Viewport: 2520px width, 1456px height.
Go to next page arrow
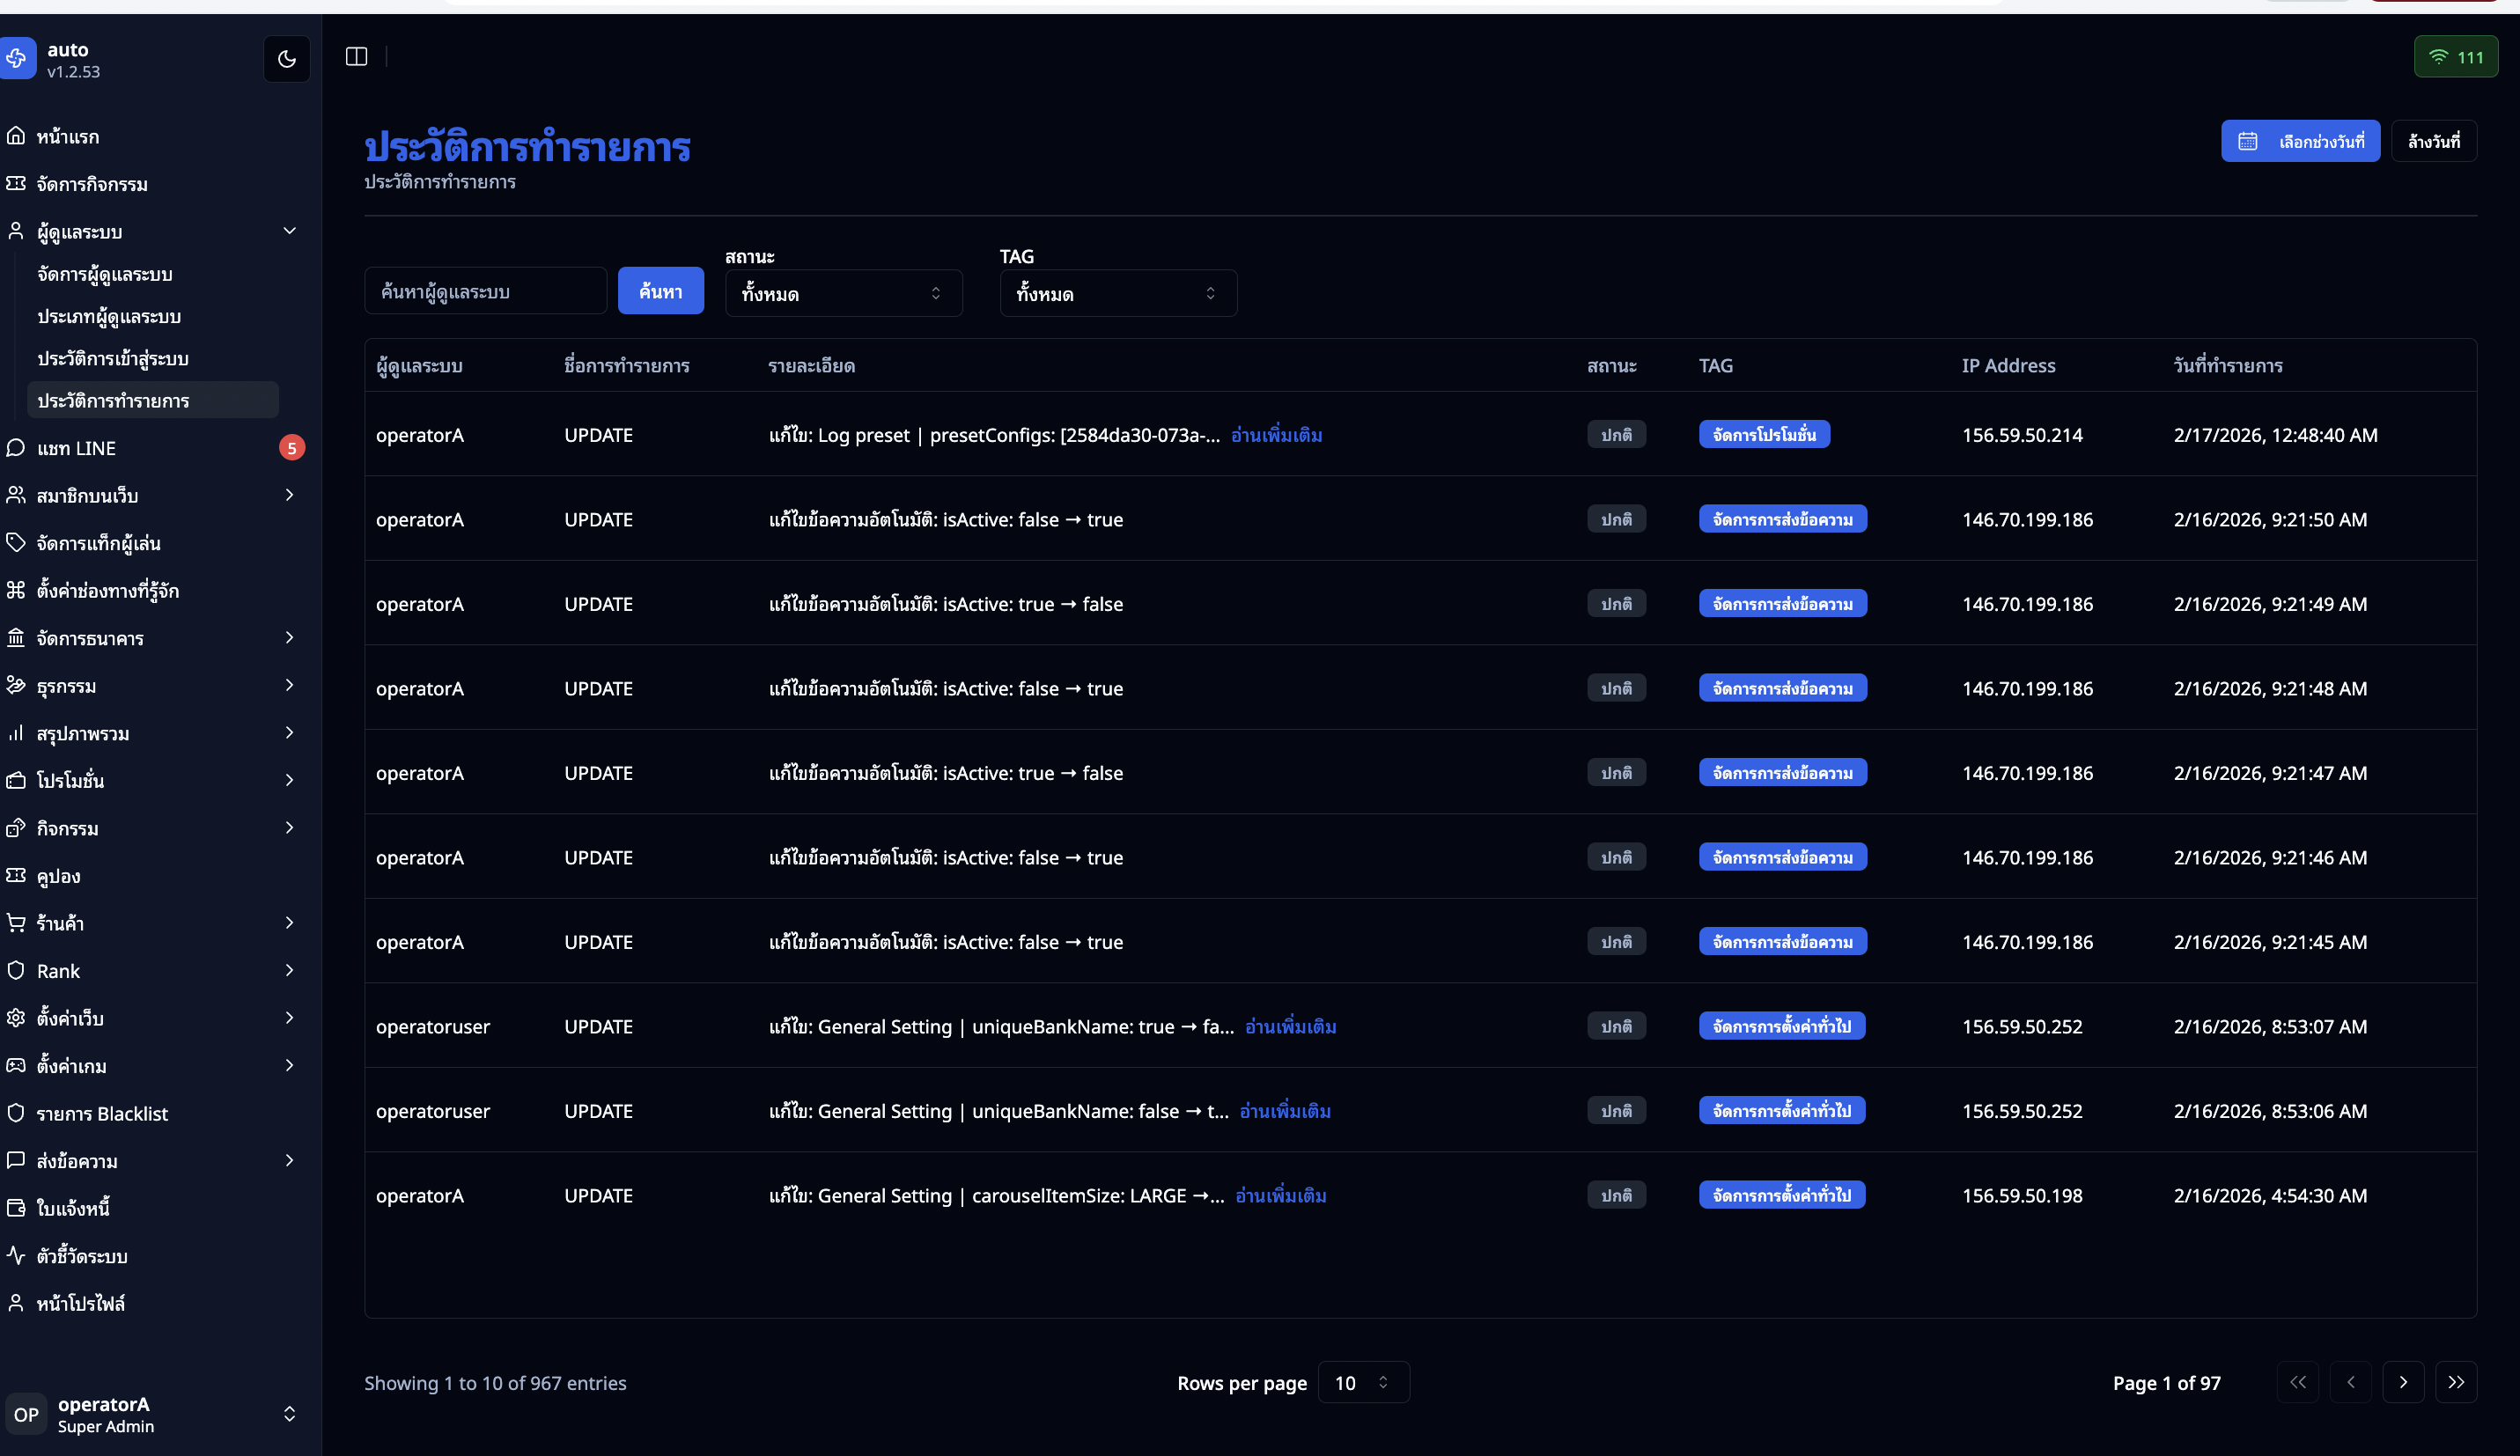click(2402, 1382)
